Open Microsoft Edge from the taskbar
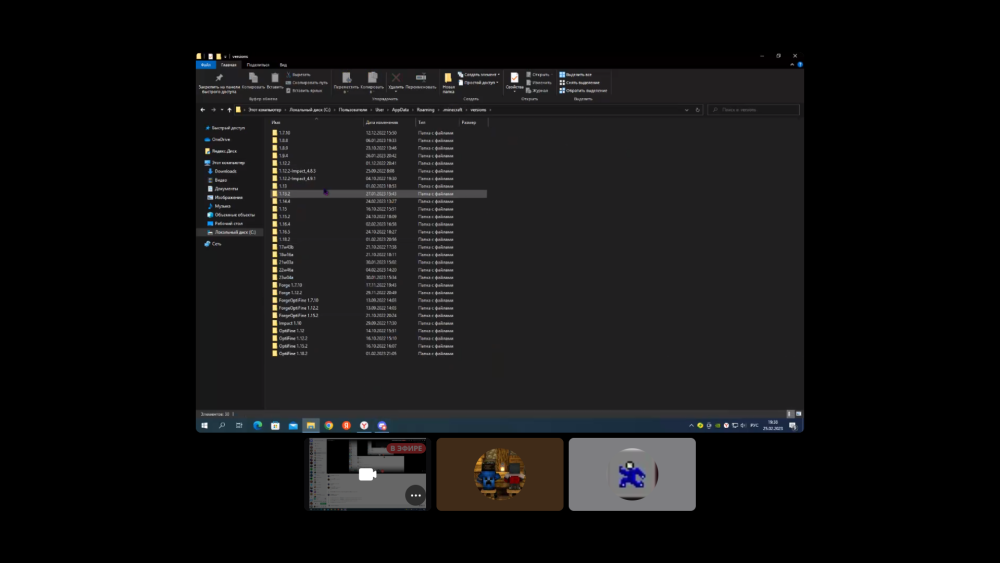This screenshot has height=563, width=1000. click(258, 425)
